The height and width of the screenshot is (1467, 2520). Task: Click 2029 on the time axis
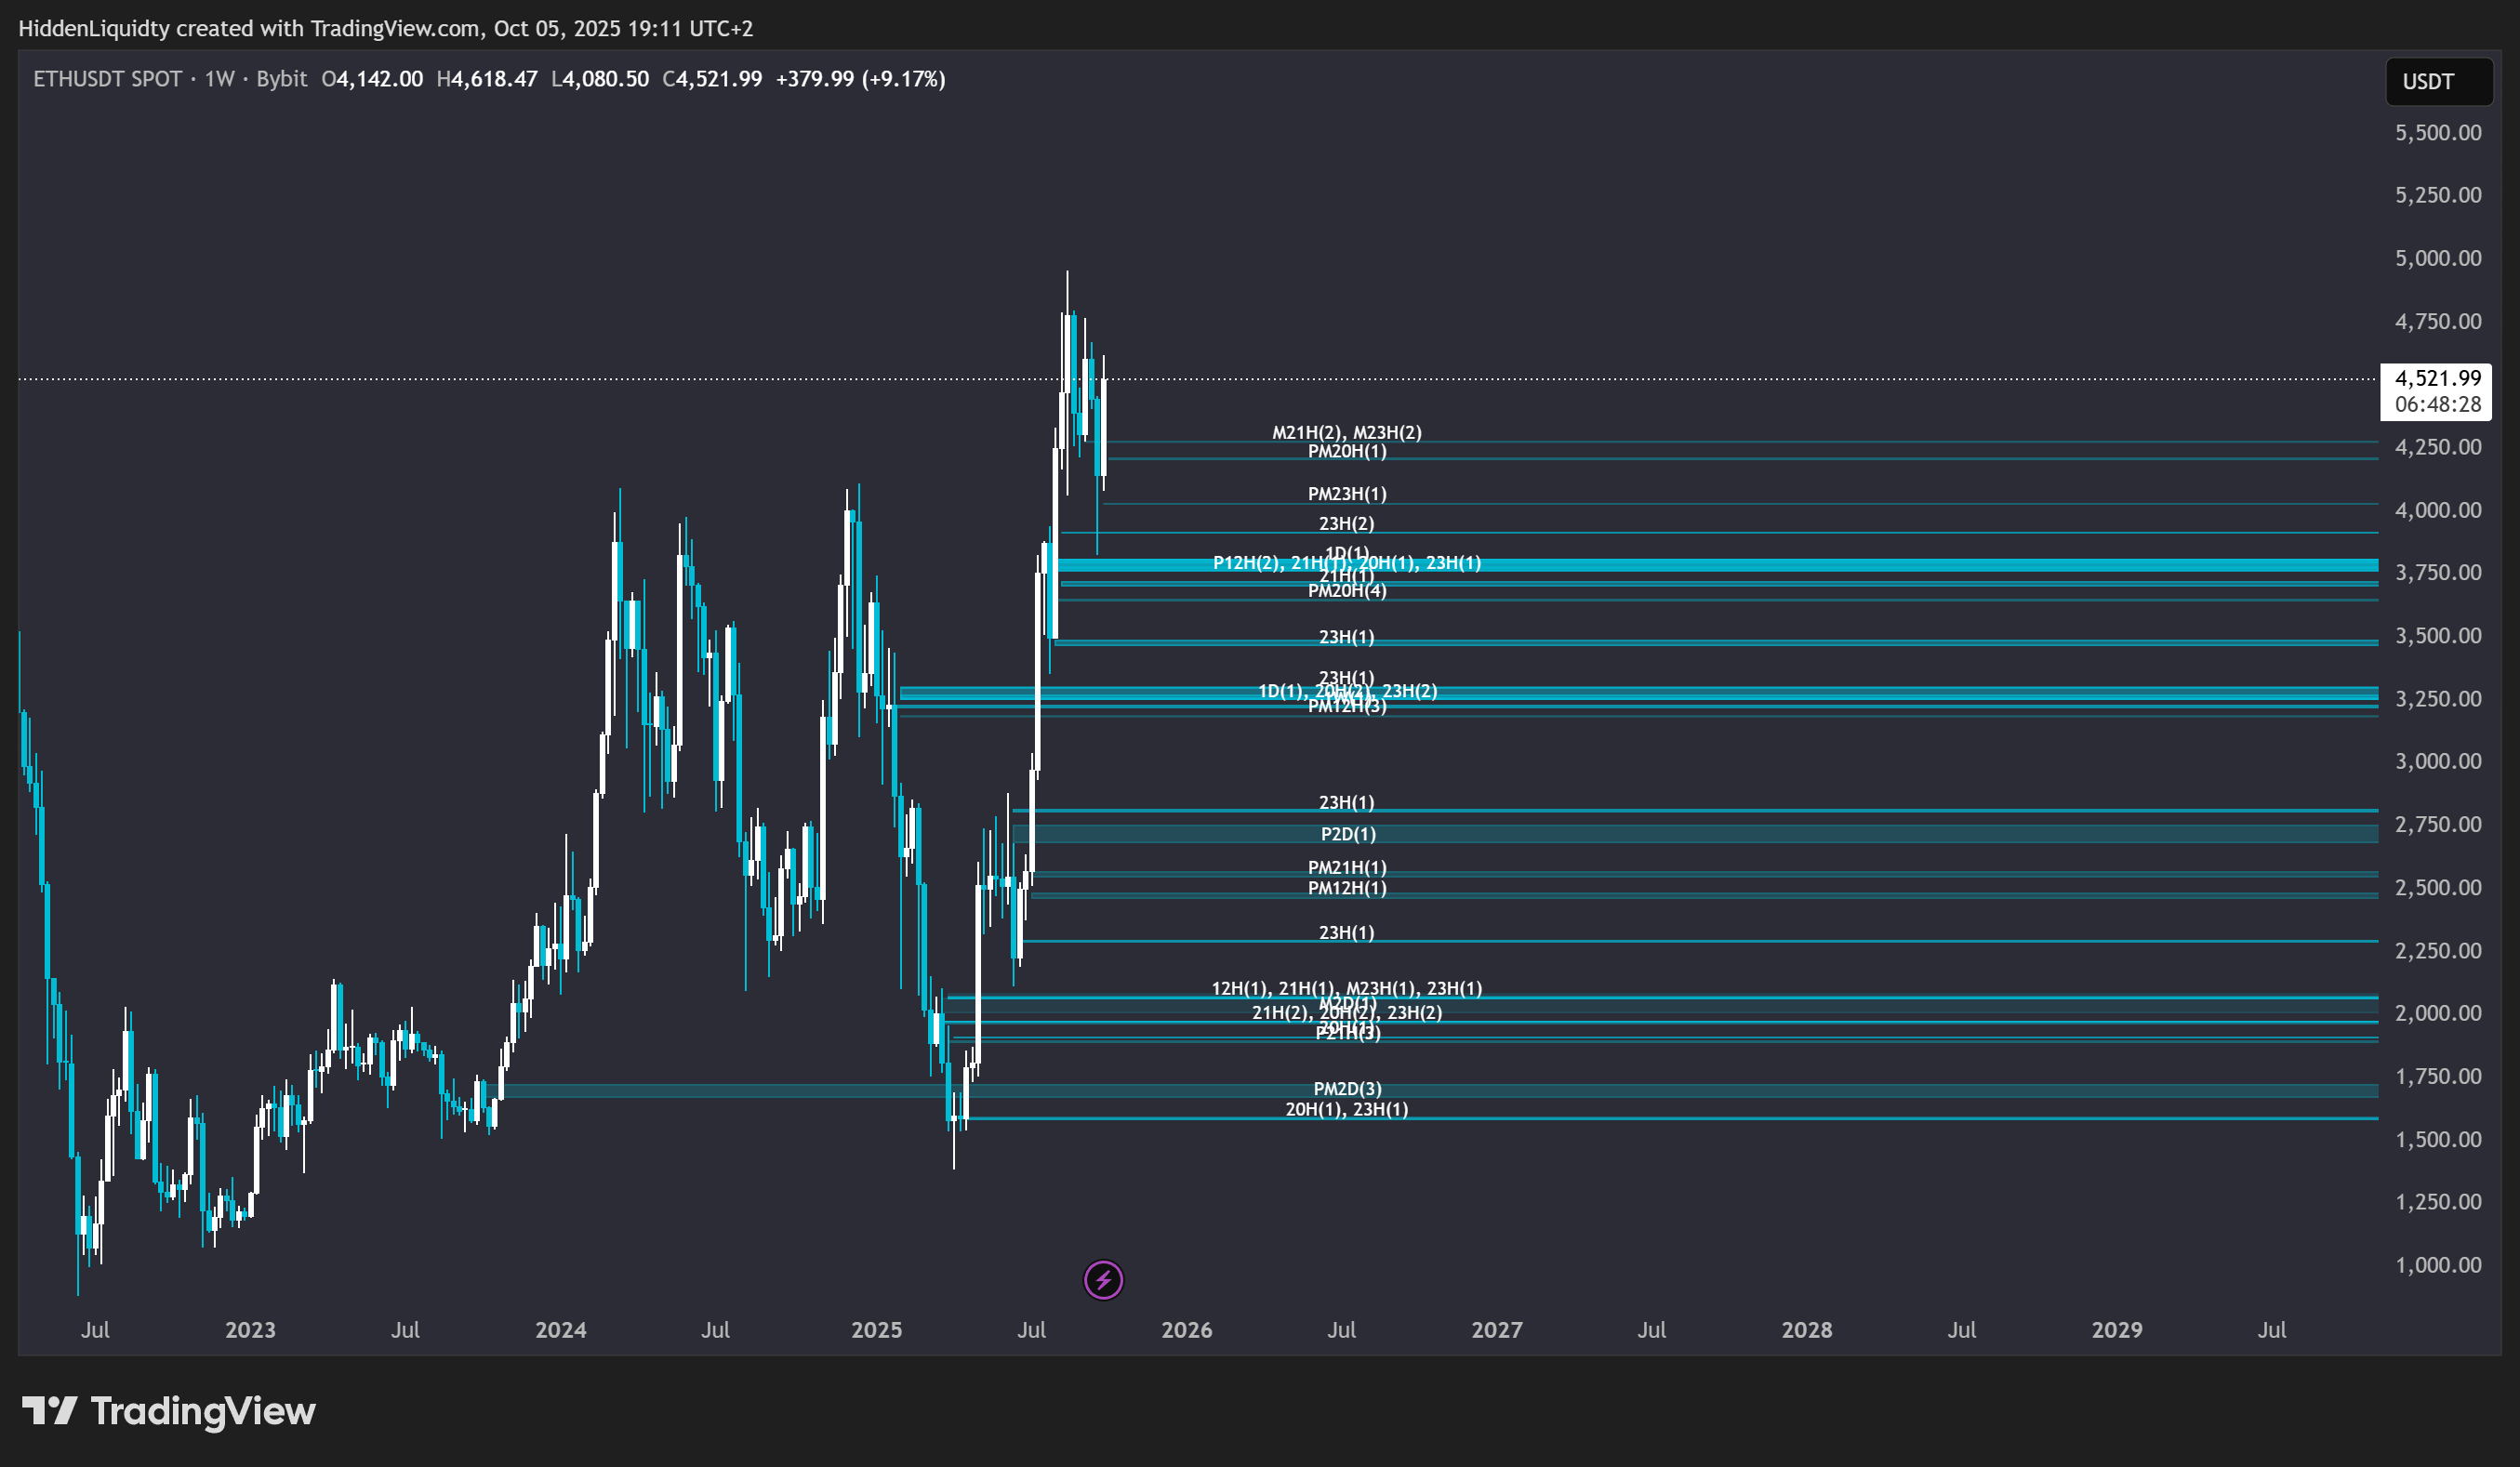click(x=2116, y=1329)
